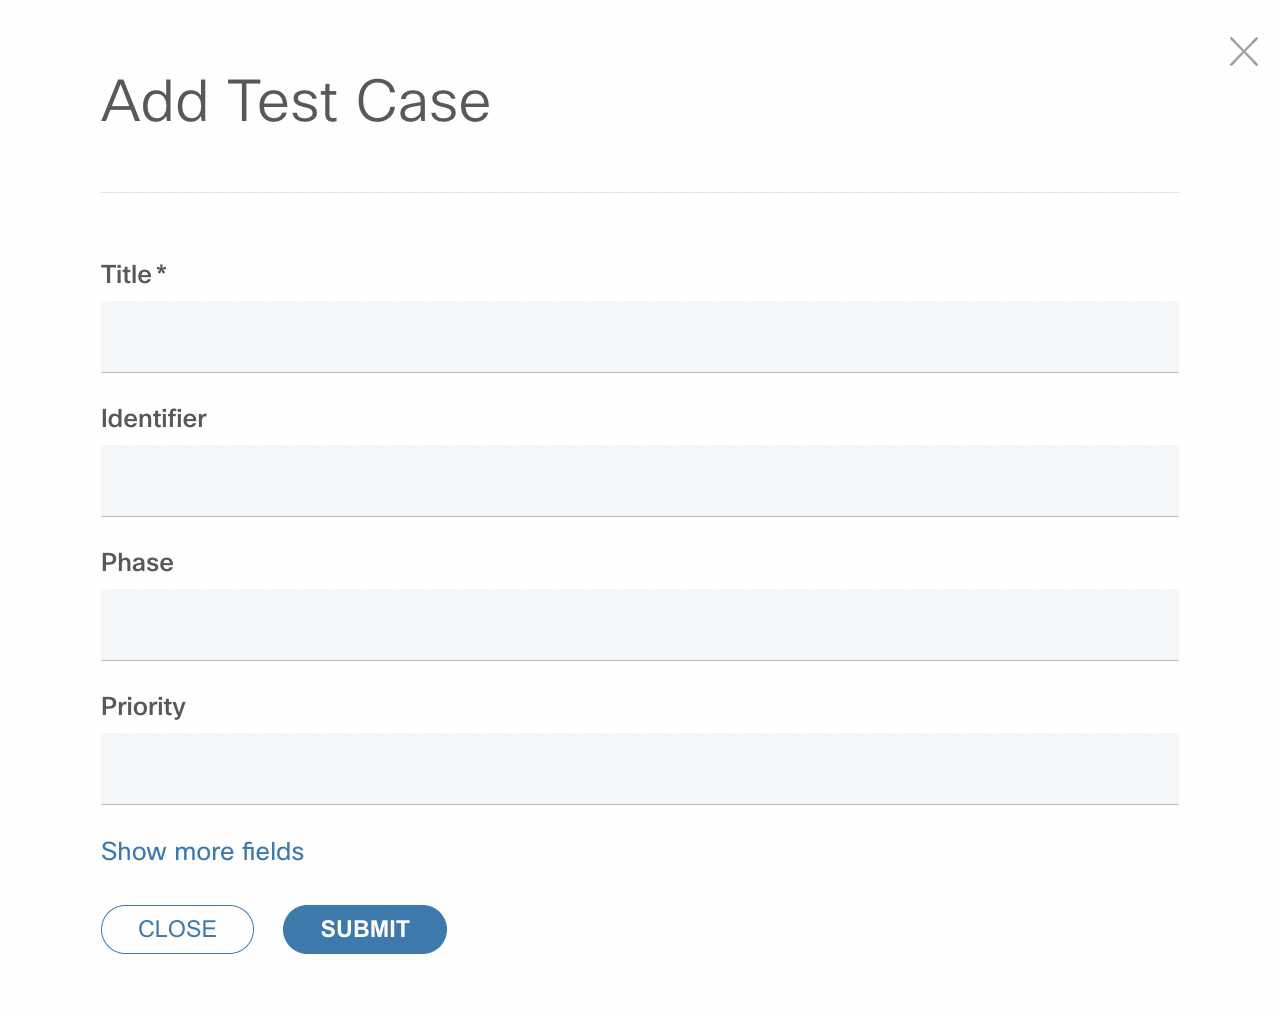Click the Title input field
Screen dimensions: 1280x1016
coord(640,337)
